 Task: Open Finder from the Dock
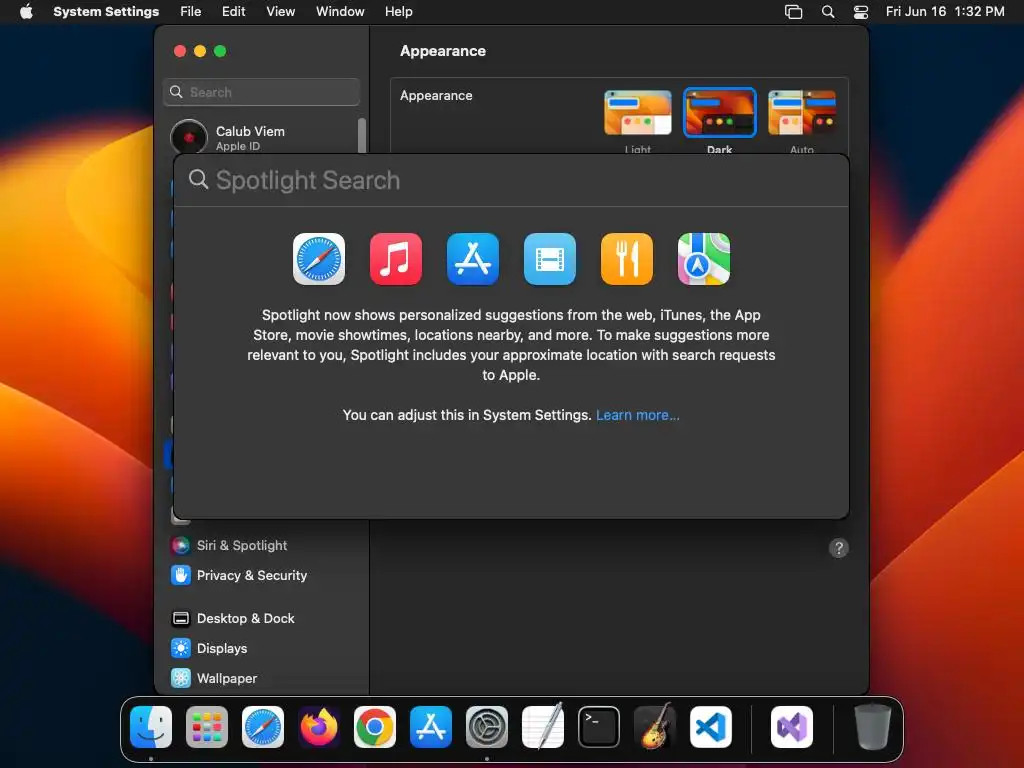151,727
